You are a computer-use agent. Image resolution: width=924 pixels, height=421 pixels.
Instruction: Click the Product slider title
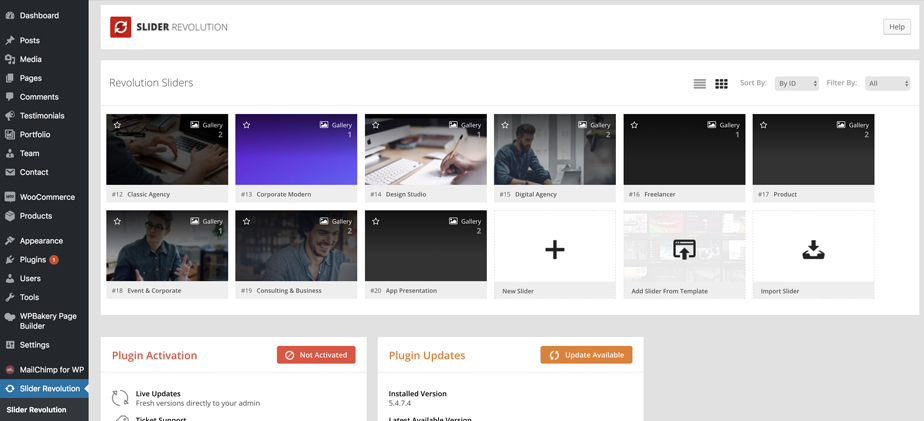click(785, 195)
